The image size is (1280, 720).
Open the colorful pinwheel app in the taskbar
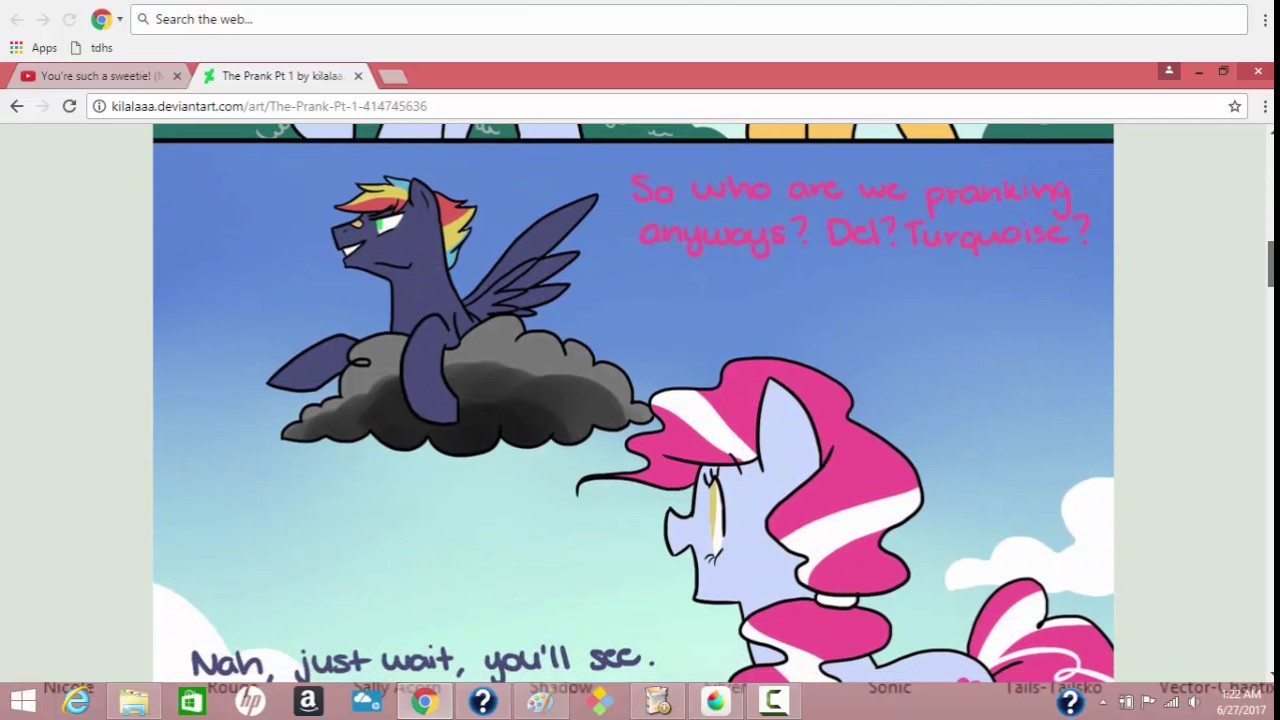click(x=599, y=702)
